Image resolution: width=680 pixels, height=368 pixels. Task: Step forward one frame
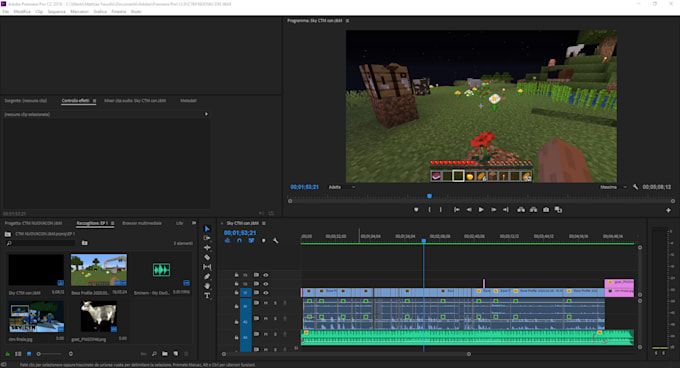[494, 210]
